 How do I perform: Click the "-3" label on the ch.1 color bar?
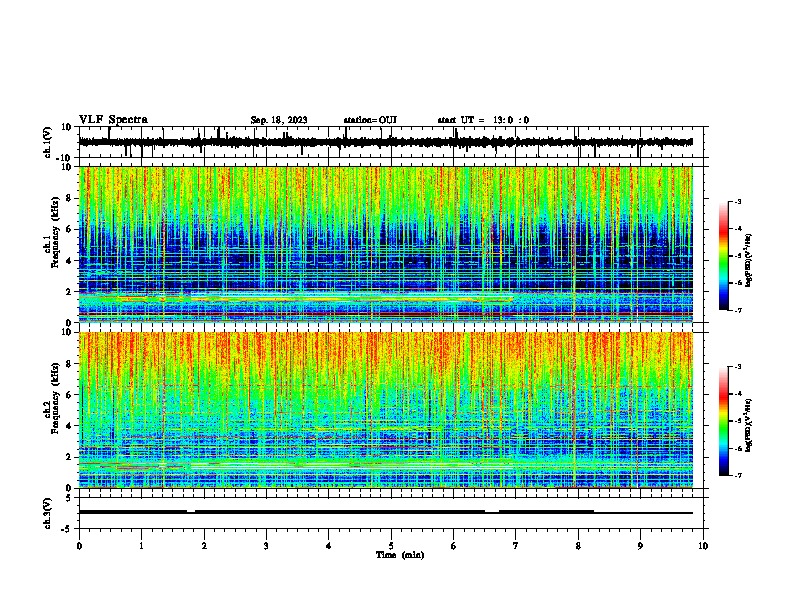tap(737, 201)
